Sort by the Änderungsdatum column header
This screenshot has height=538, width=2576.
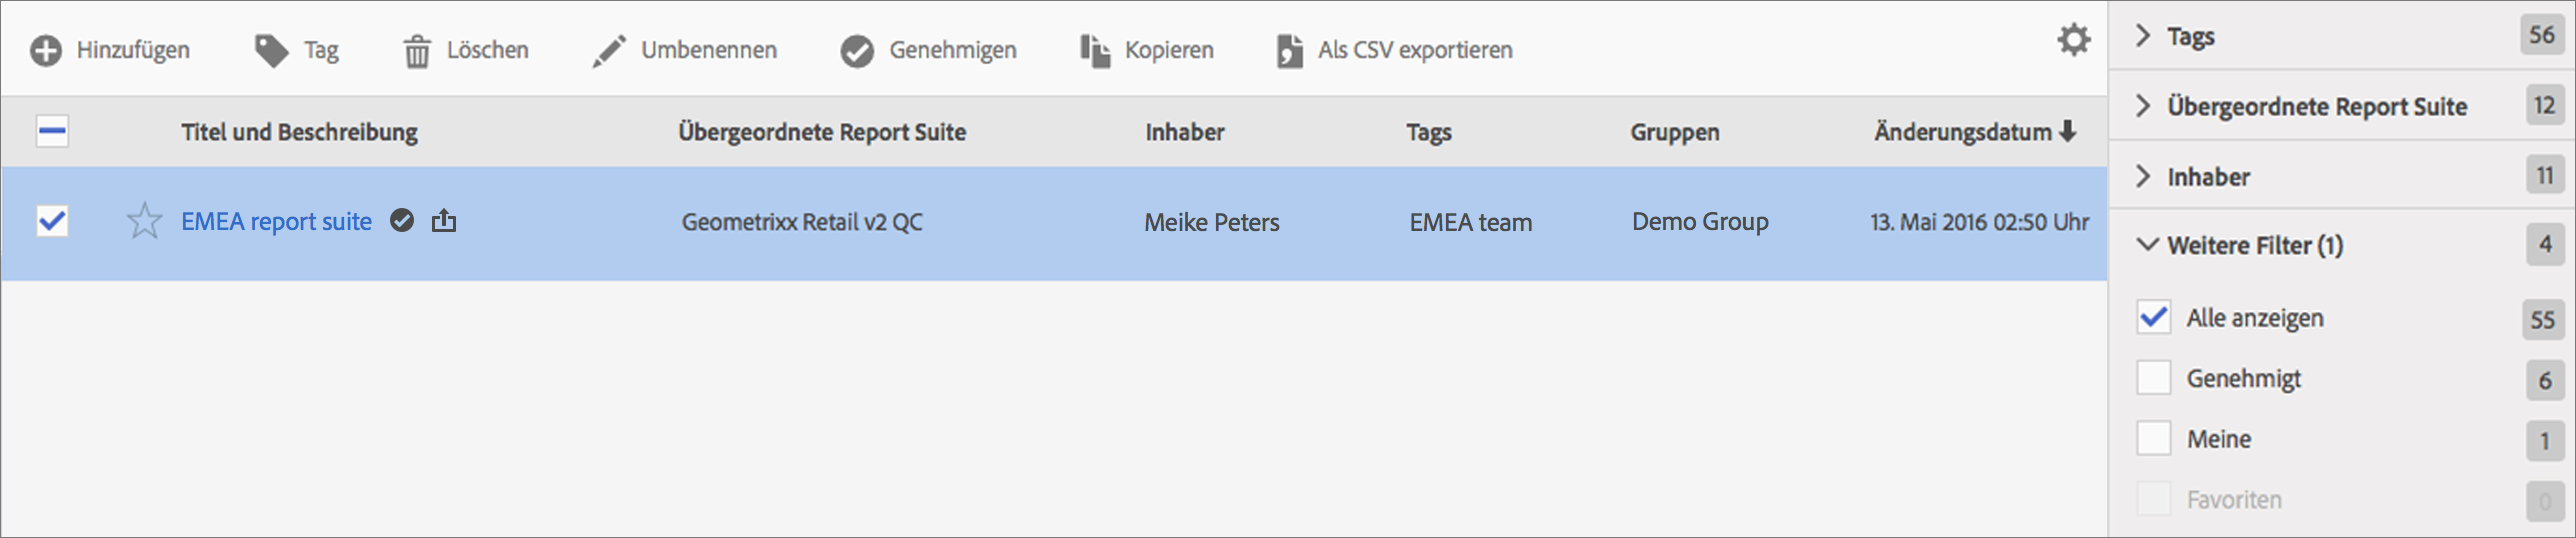(x=1963, y=132)
